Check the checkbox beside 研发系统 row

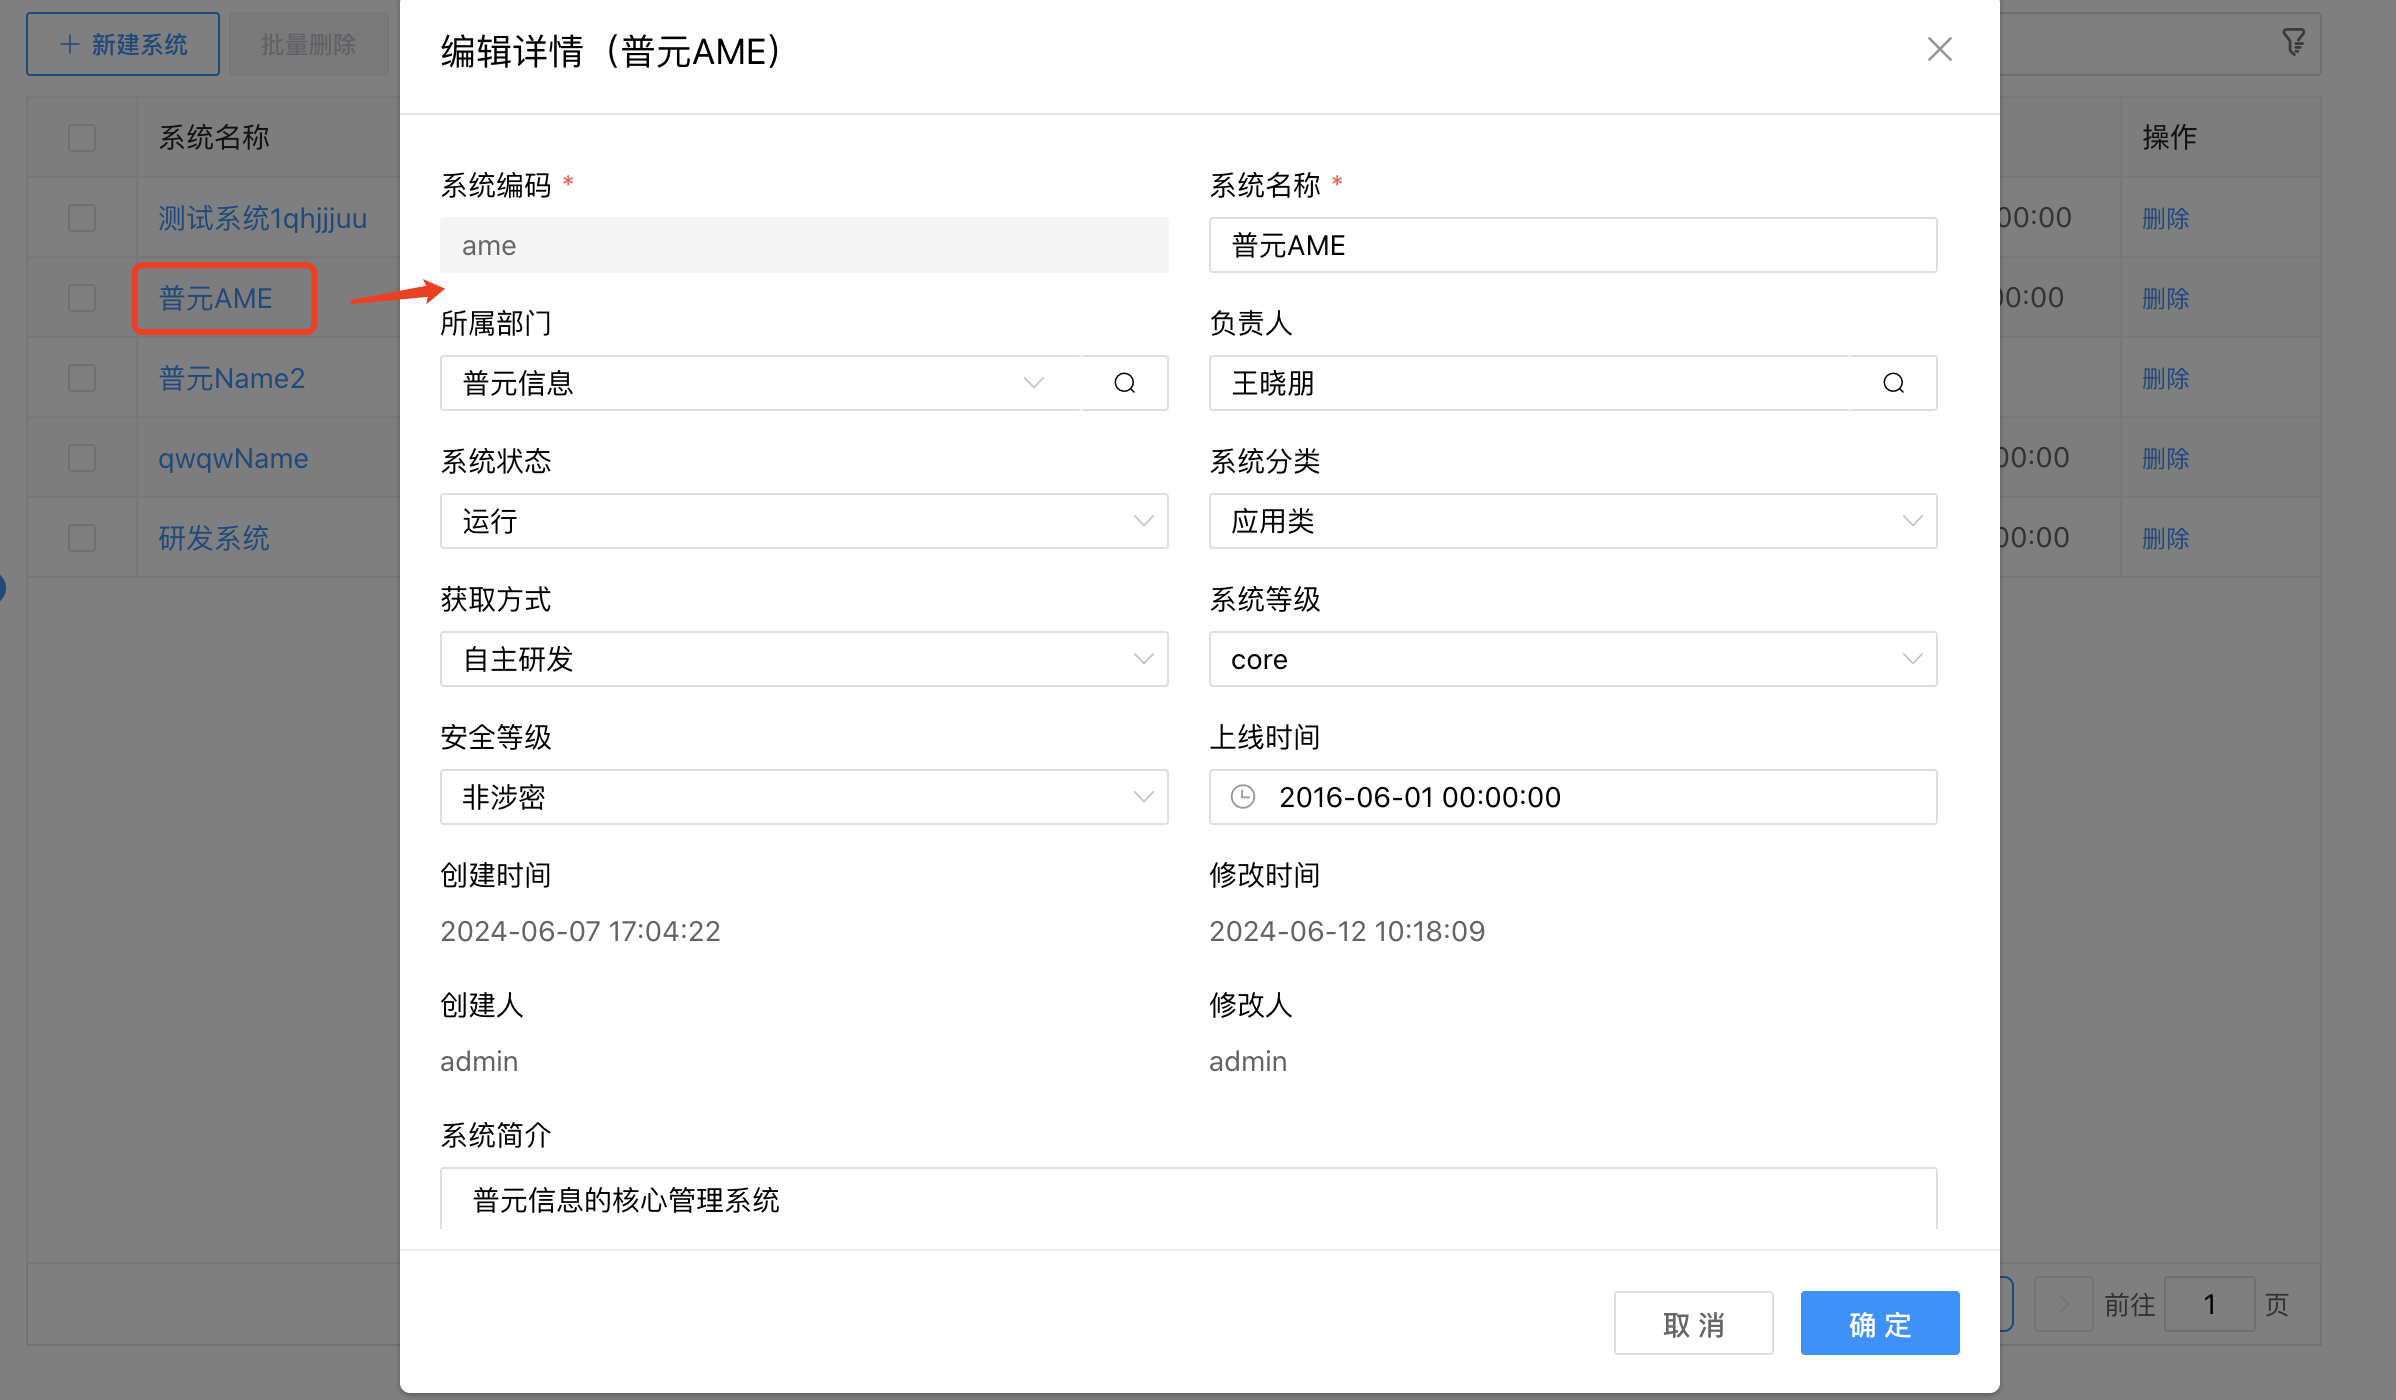81,537
